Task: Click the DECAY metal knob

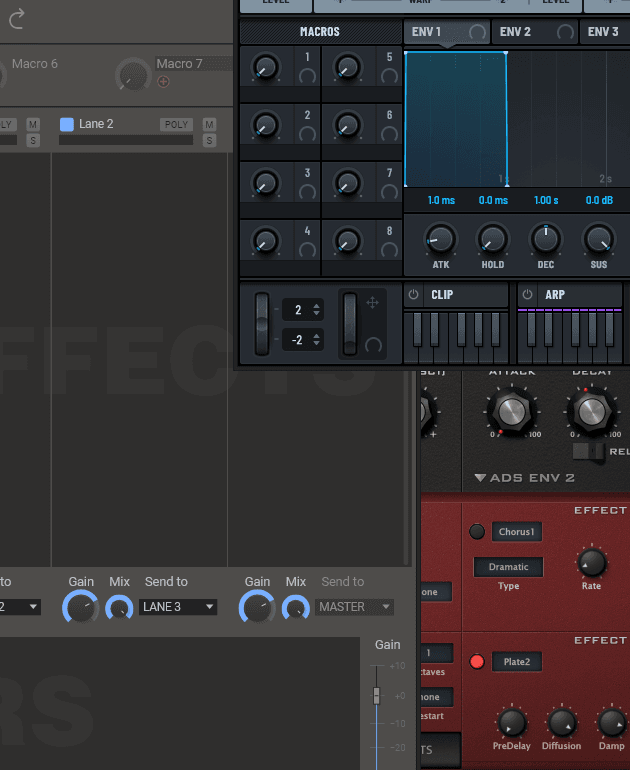Action: pos(592,412)
